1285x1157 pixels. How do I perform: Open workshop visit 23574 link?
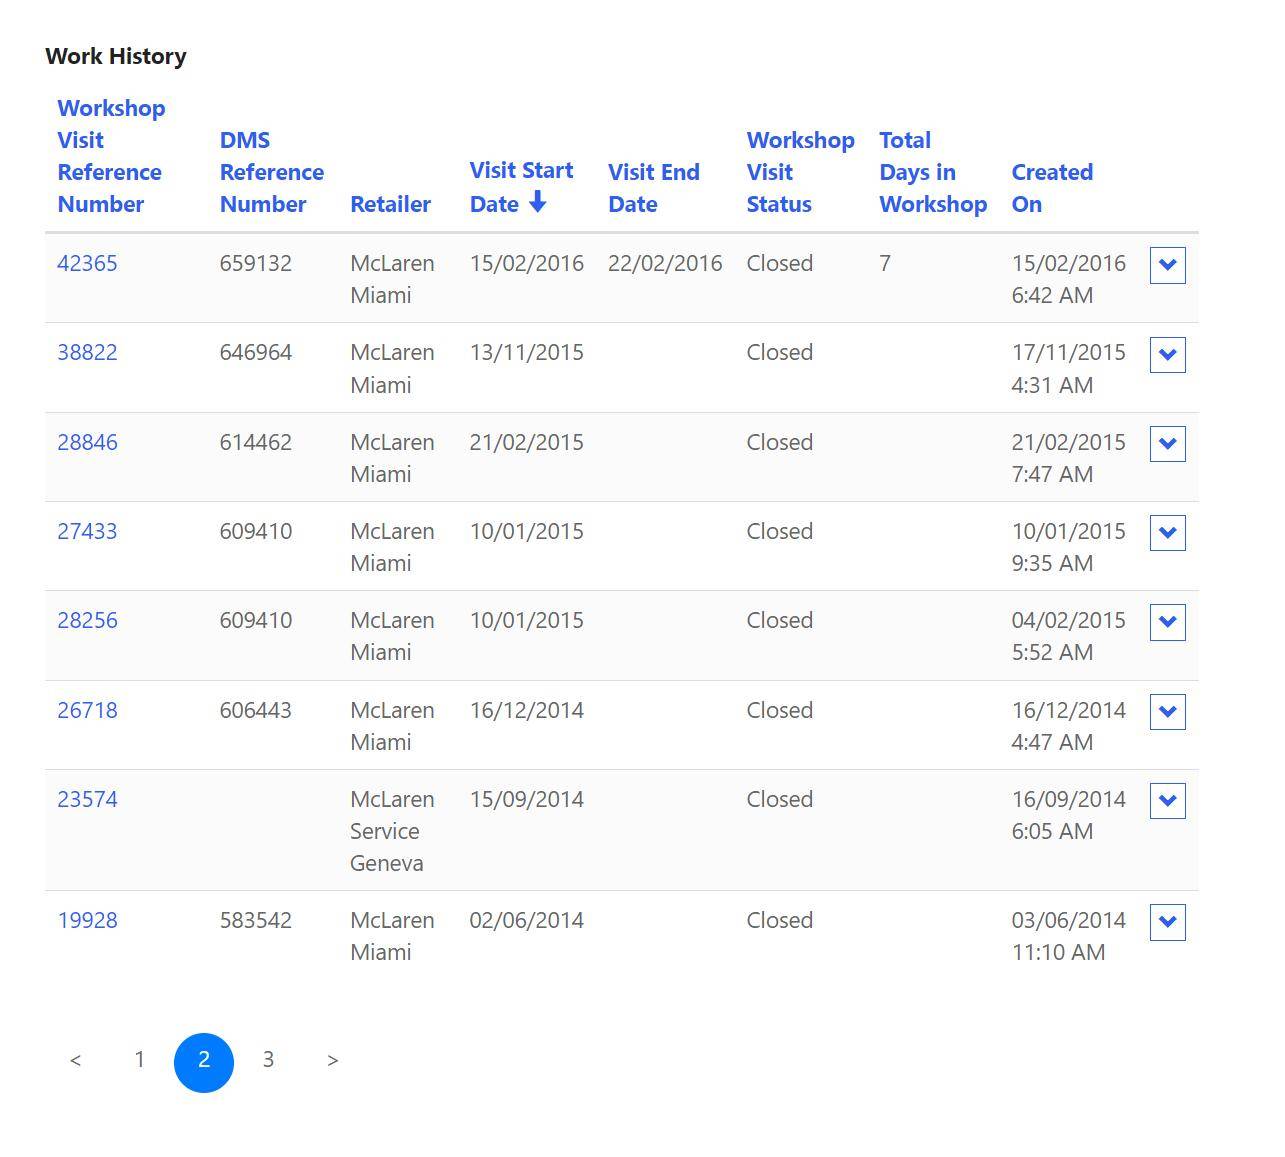tap(87, 800)
